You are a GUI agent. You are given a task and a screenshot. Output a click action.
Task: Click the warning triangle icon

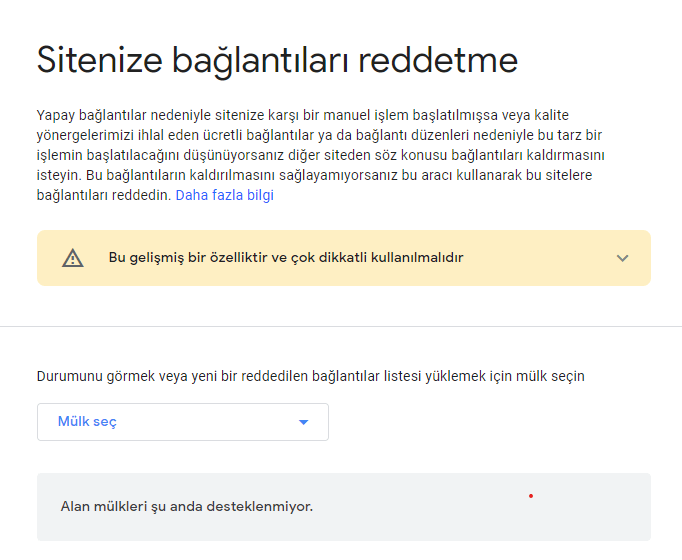point(73,258)
